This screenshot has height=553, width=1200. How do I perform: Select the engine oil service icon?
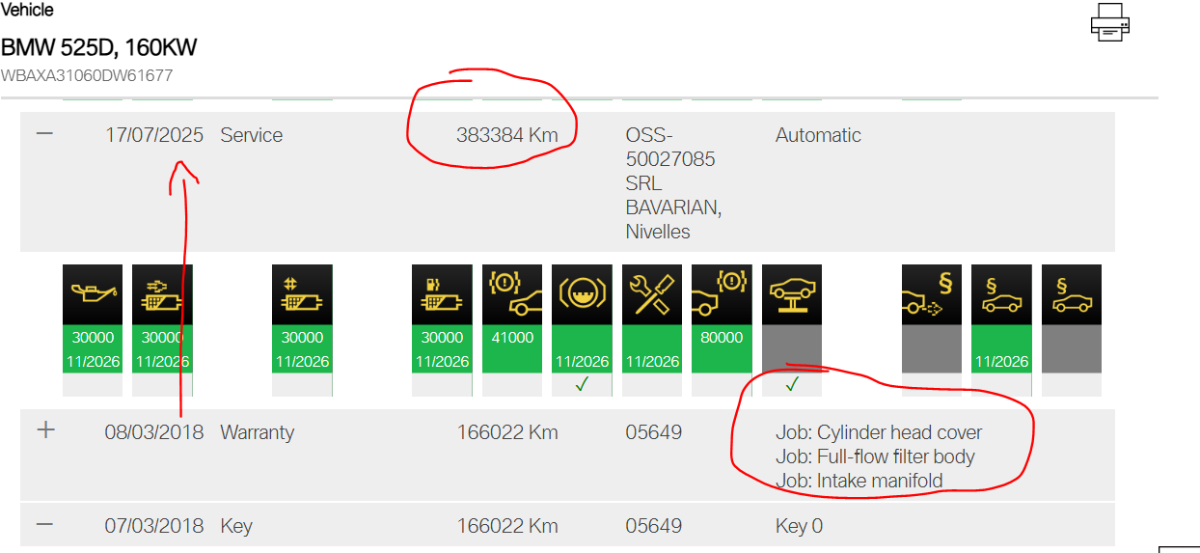pos(92,294)
